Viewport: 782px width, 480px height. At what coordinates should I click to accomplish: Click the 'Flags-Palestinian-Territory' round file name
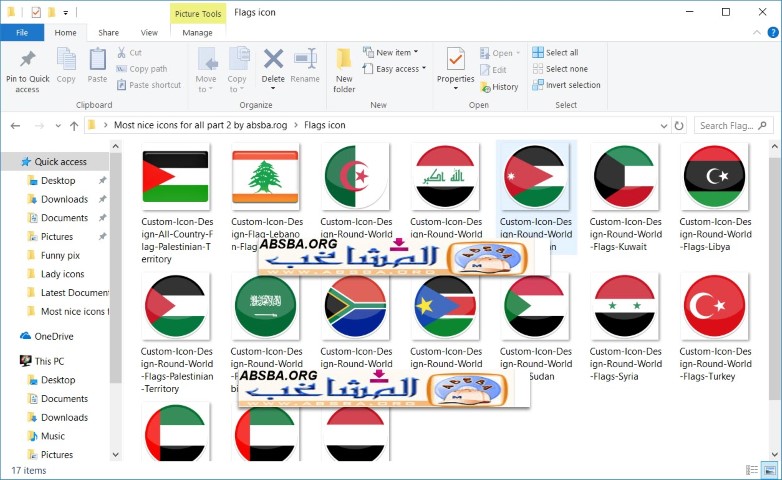(177, 370)
